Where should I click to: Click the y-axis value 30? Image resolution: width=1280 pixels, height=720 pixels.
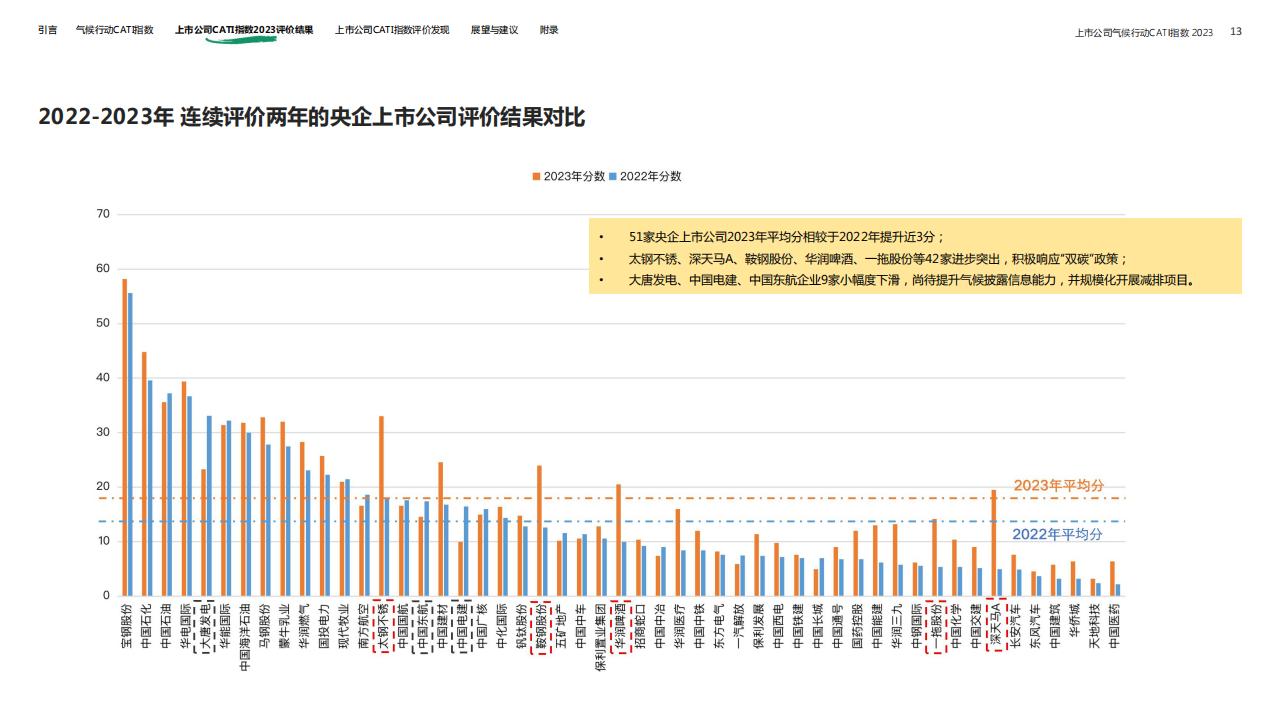coord(103,432)
